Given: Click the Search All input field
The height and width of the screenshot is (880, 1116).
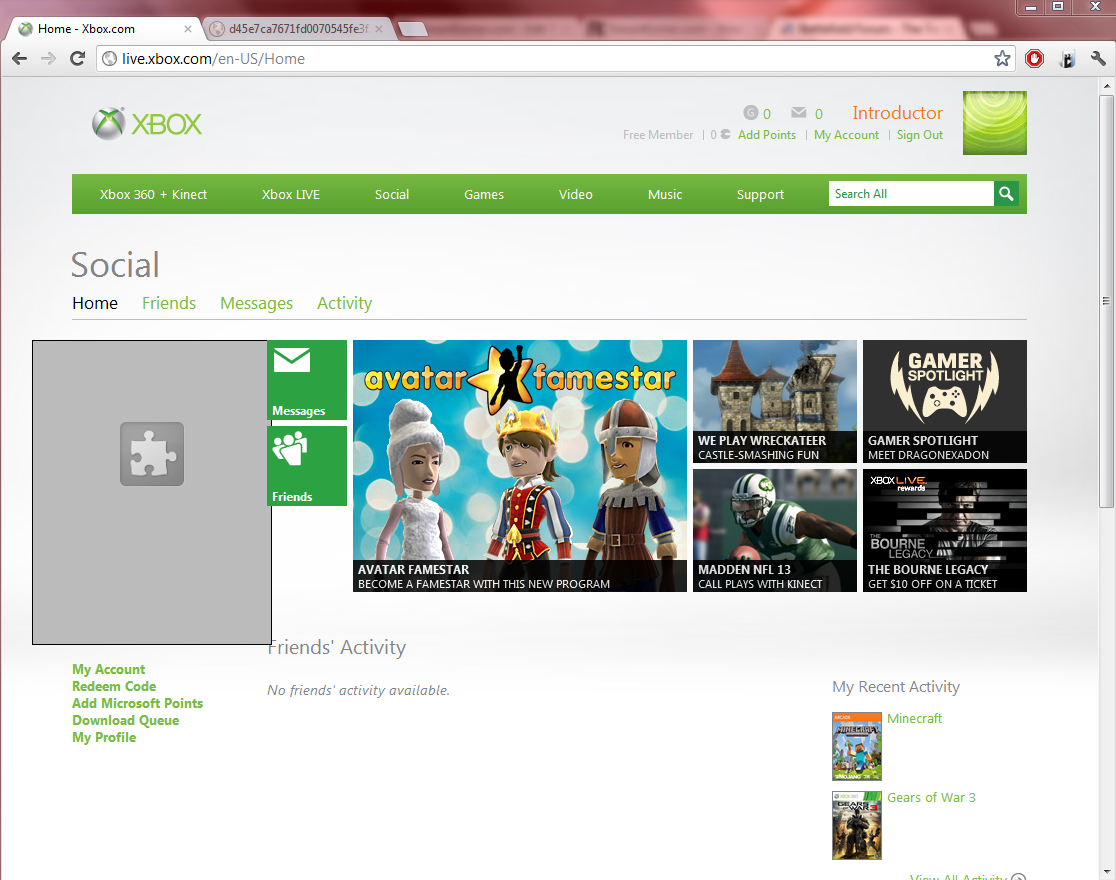Looking at the screenshot, I should pos(911,194).
